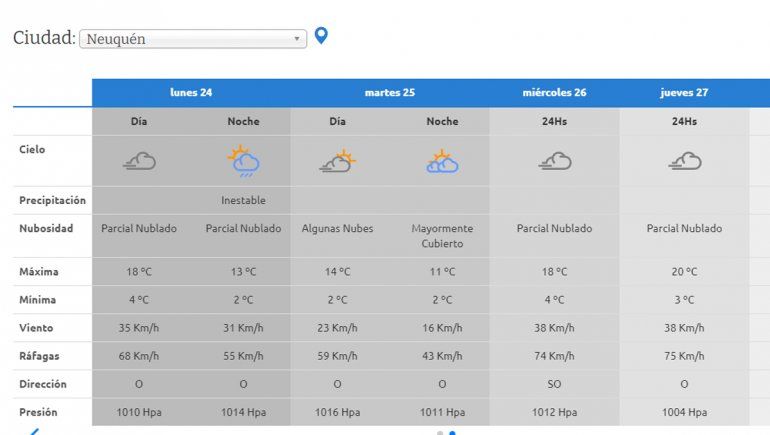Image resolution: width=770 pixels, height=435 pixels.
Task: Open the Ciudad dropdown showing Neuquén
Action: click(x=192, y=39)
